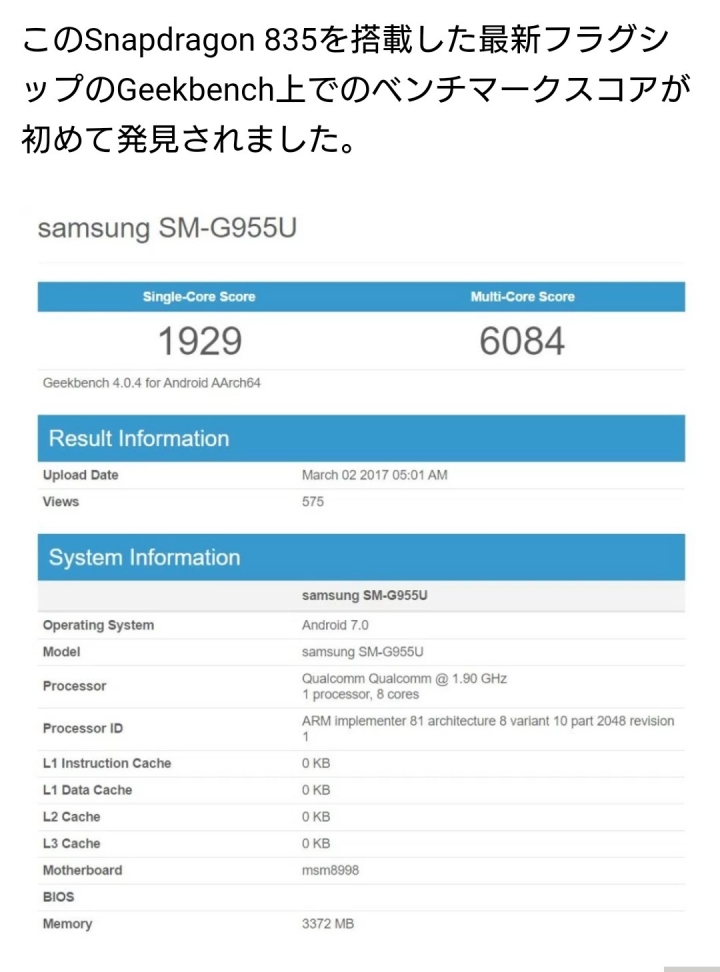The image size is (720, 972).
Task: Click Geekbench 4.0.4 for Android AArch64 text
Action: click(151, 383)
